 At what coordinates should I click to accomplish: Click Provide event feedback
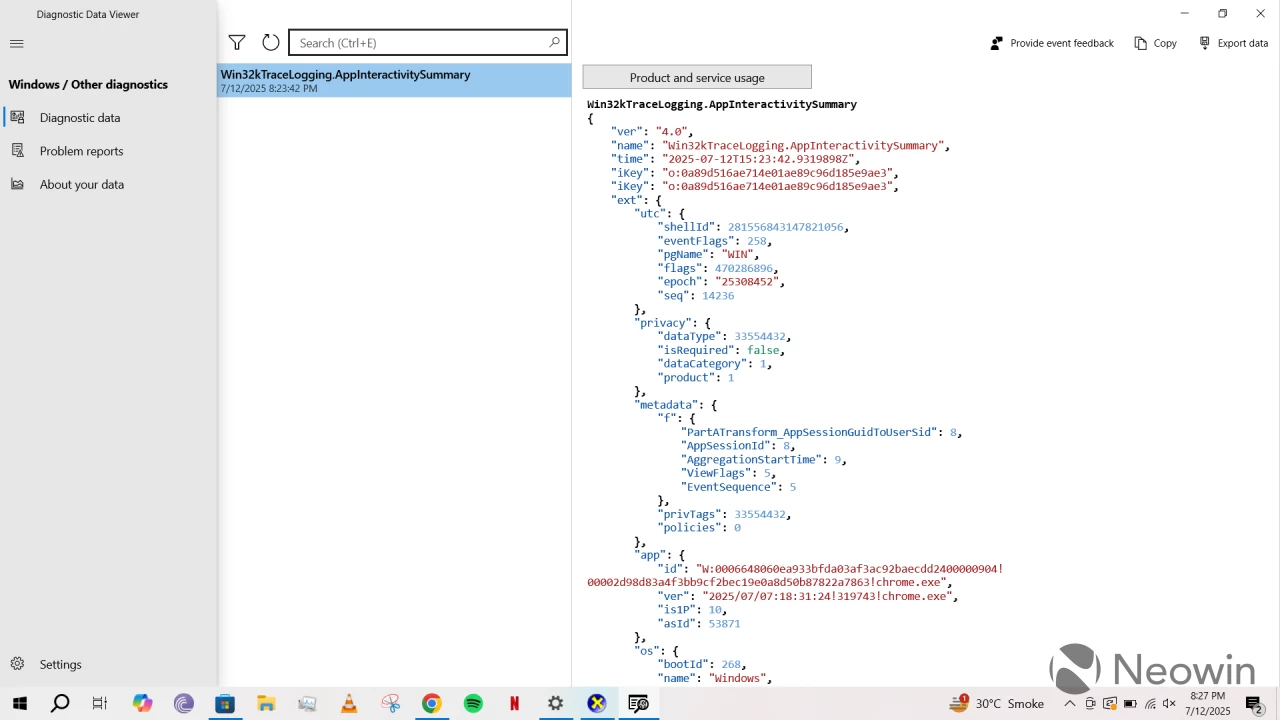[x=1052, y=43]
